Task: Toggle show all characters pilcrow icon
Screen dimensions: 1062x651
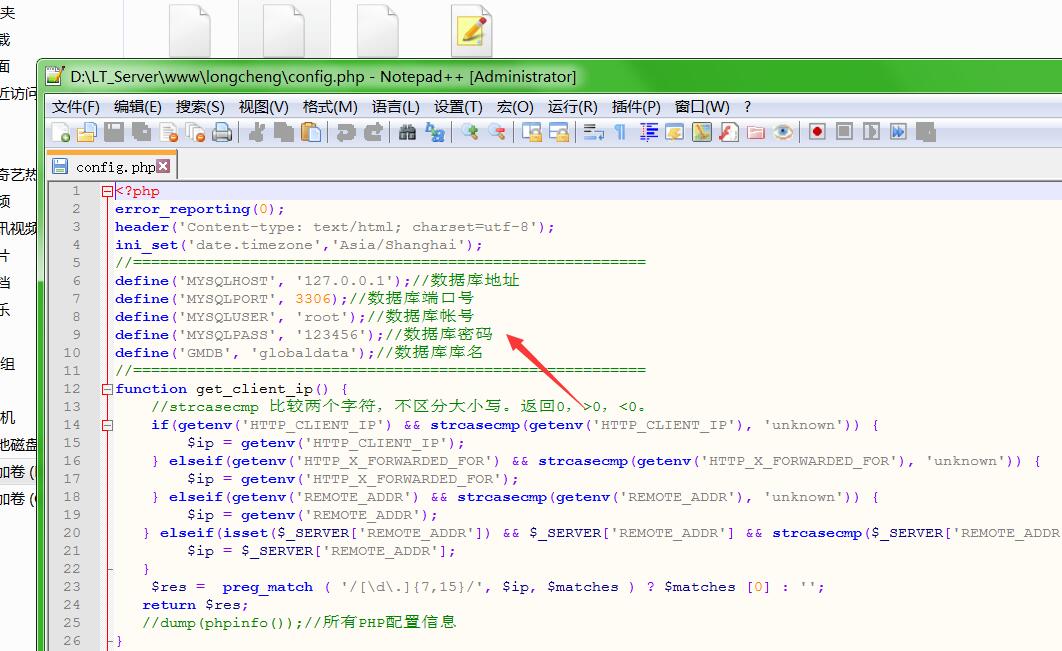Action: coord(620,132)
